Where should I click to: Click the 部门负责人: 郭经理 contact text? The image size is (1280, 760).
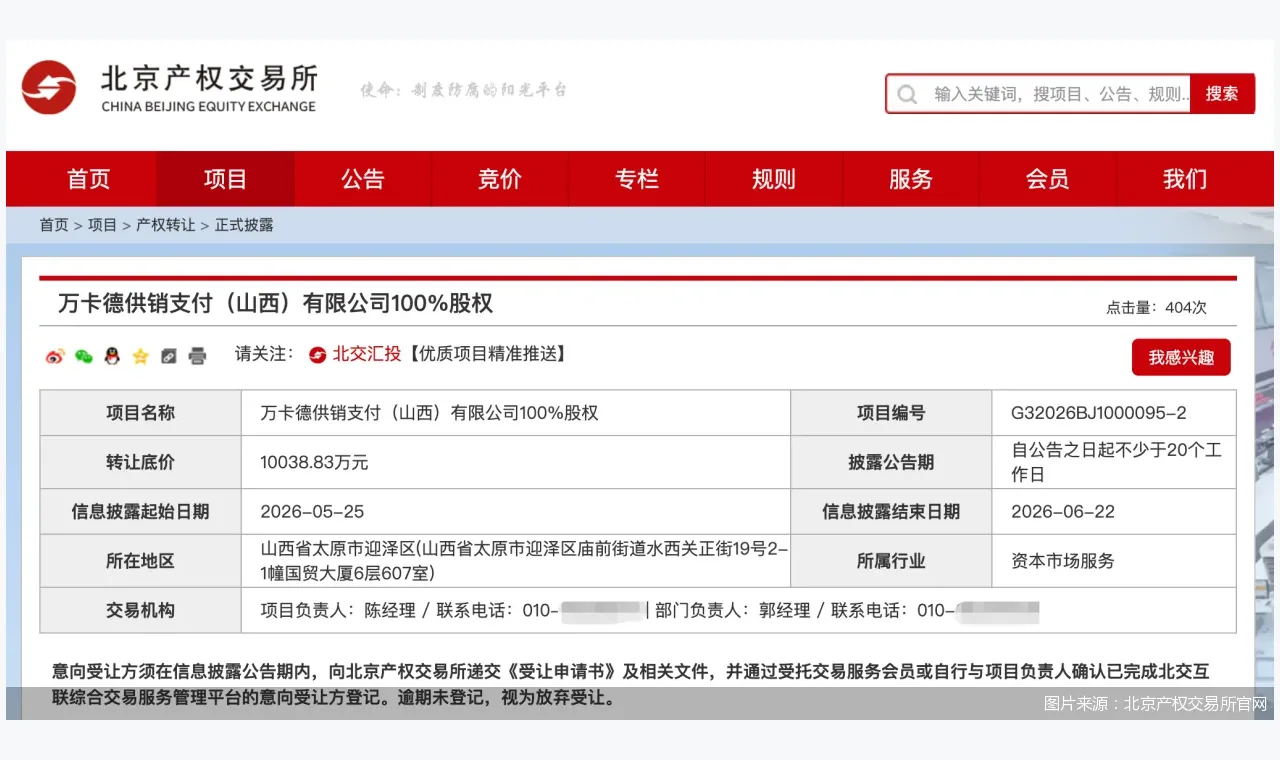(733, 610)
